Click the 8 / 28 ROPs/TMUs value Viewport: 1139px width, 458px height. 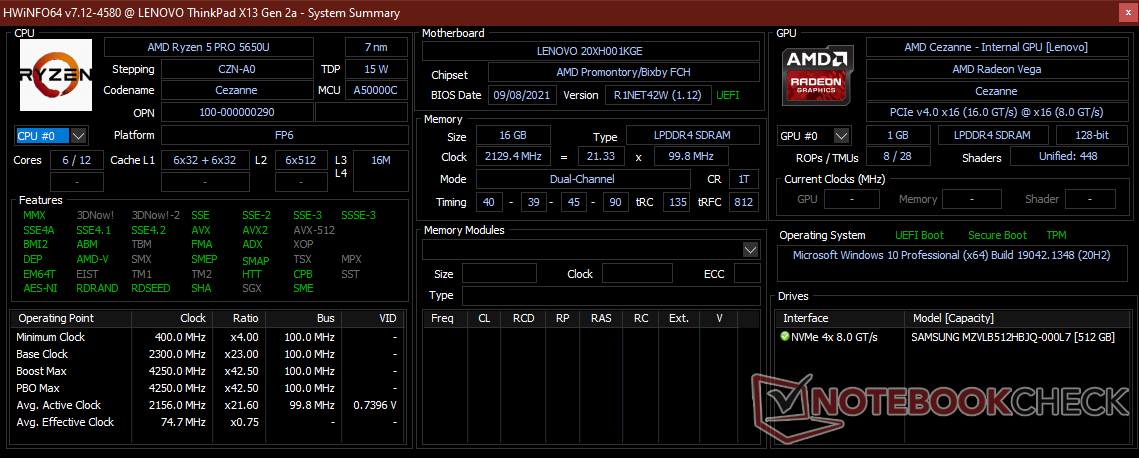tap(898, 157)
